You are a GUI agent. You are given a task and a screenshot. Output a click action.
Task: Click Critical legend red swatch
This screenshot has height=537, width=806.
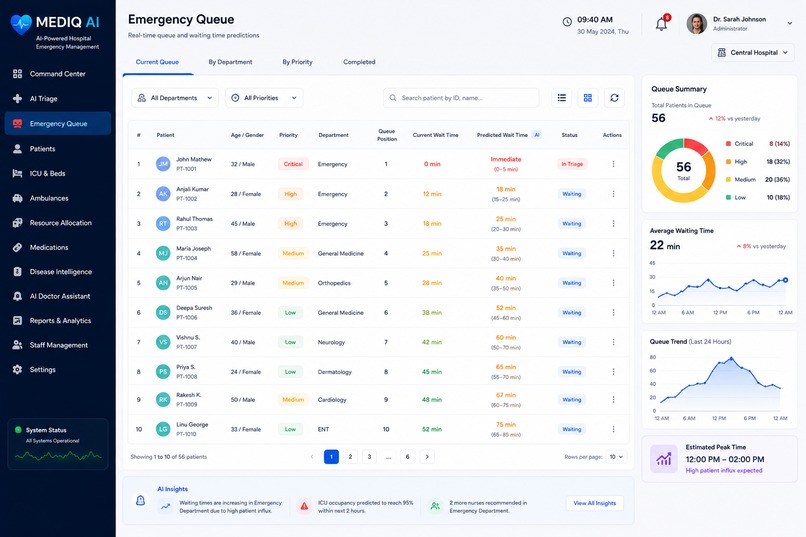(728, 144)
